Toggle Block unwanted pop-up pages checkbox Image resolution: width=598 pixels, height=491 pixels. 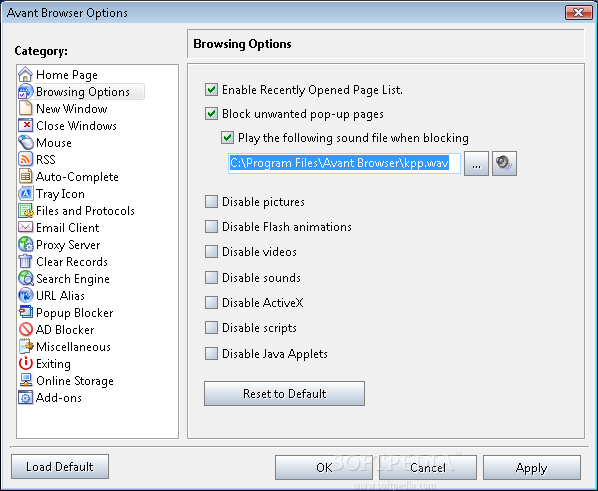coord(211,114)
